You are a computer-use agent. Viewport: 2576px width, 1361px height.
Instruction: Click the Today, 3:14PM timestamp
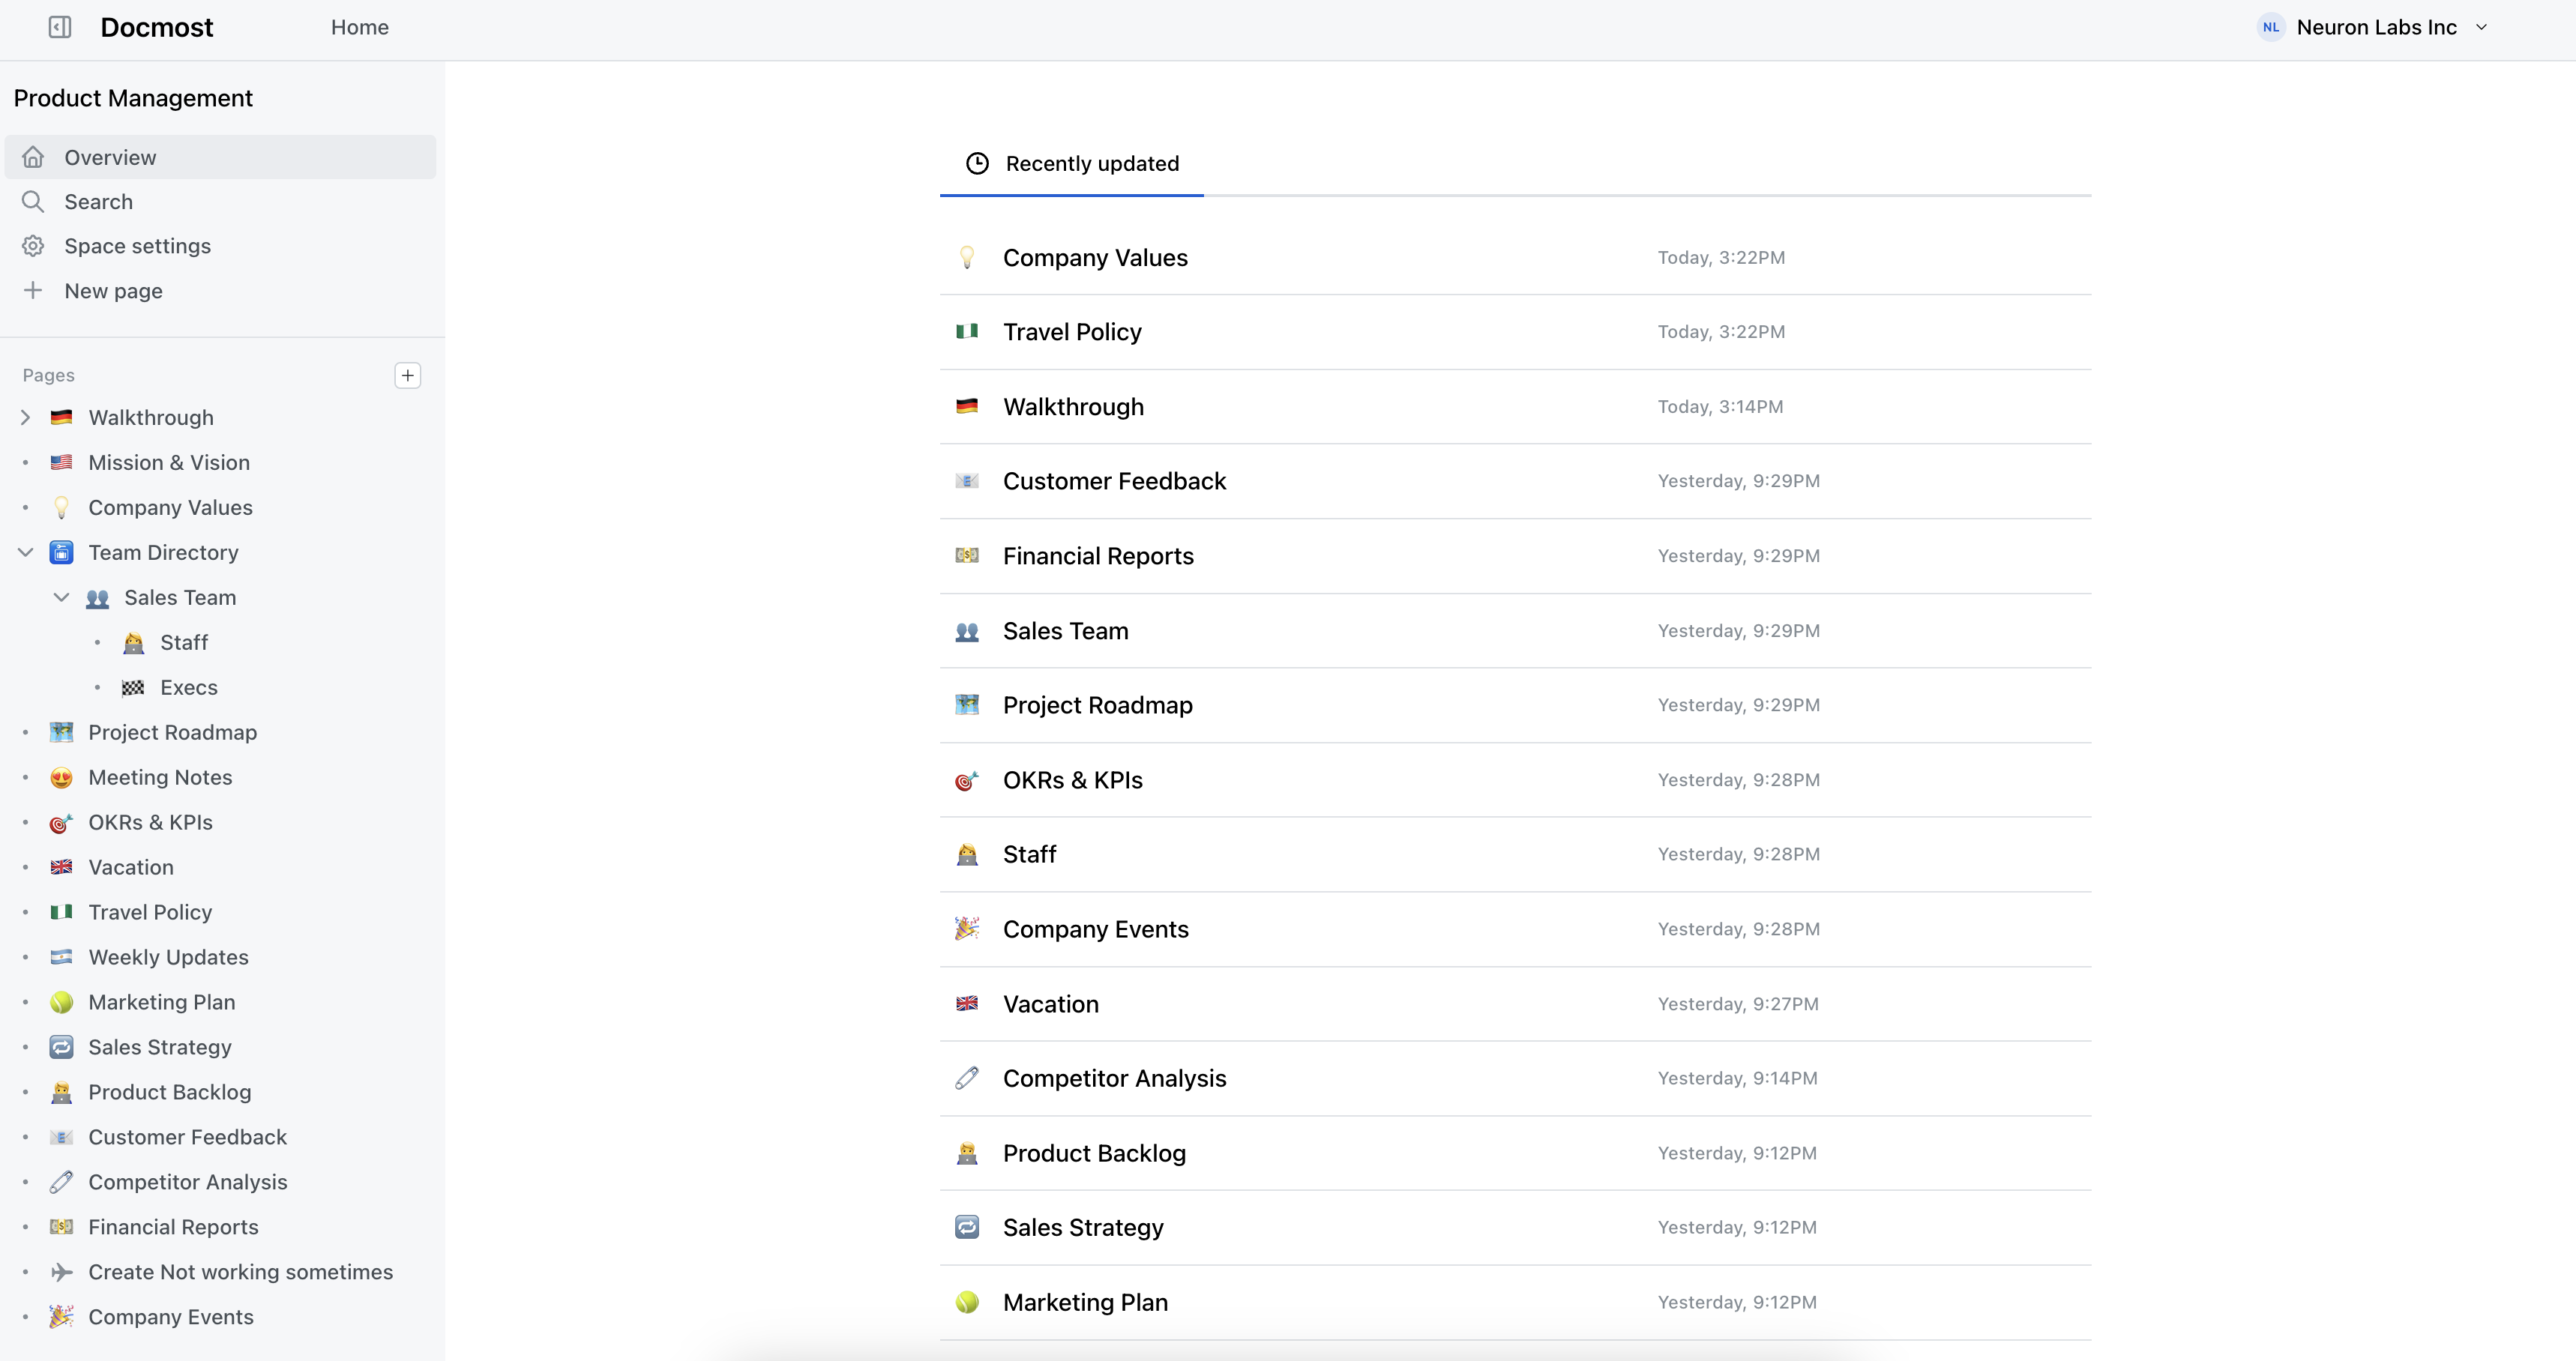click(1720, 406)
